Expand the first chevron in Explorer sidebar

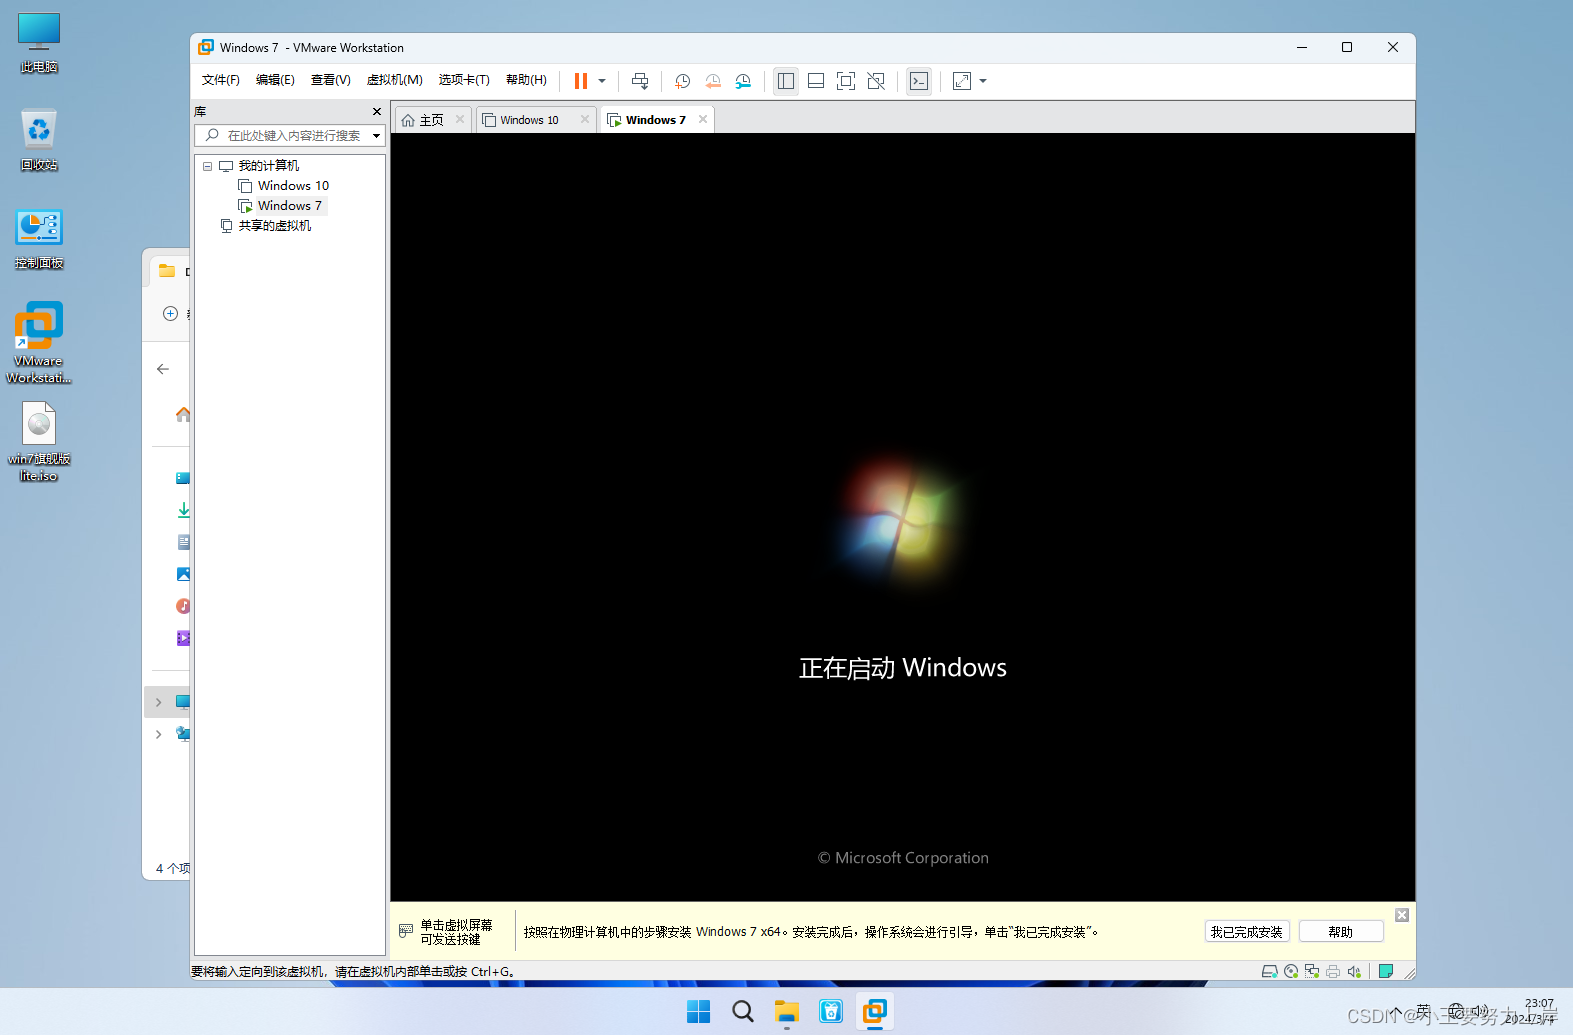pyautogui.click(x=158, y=702)
